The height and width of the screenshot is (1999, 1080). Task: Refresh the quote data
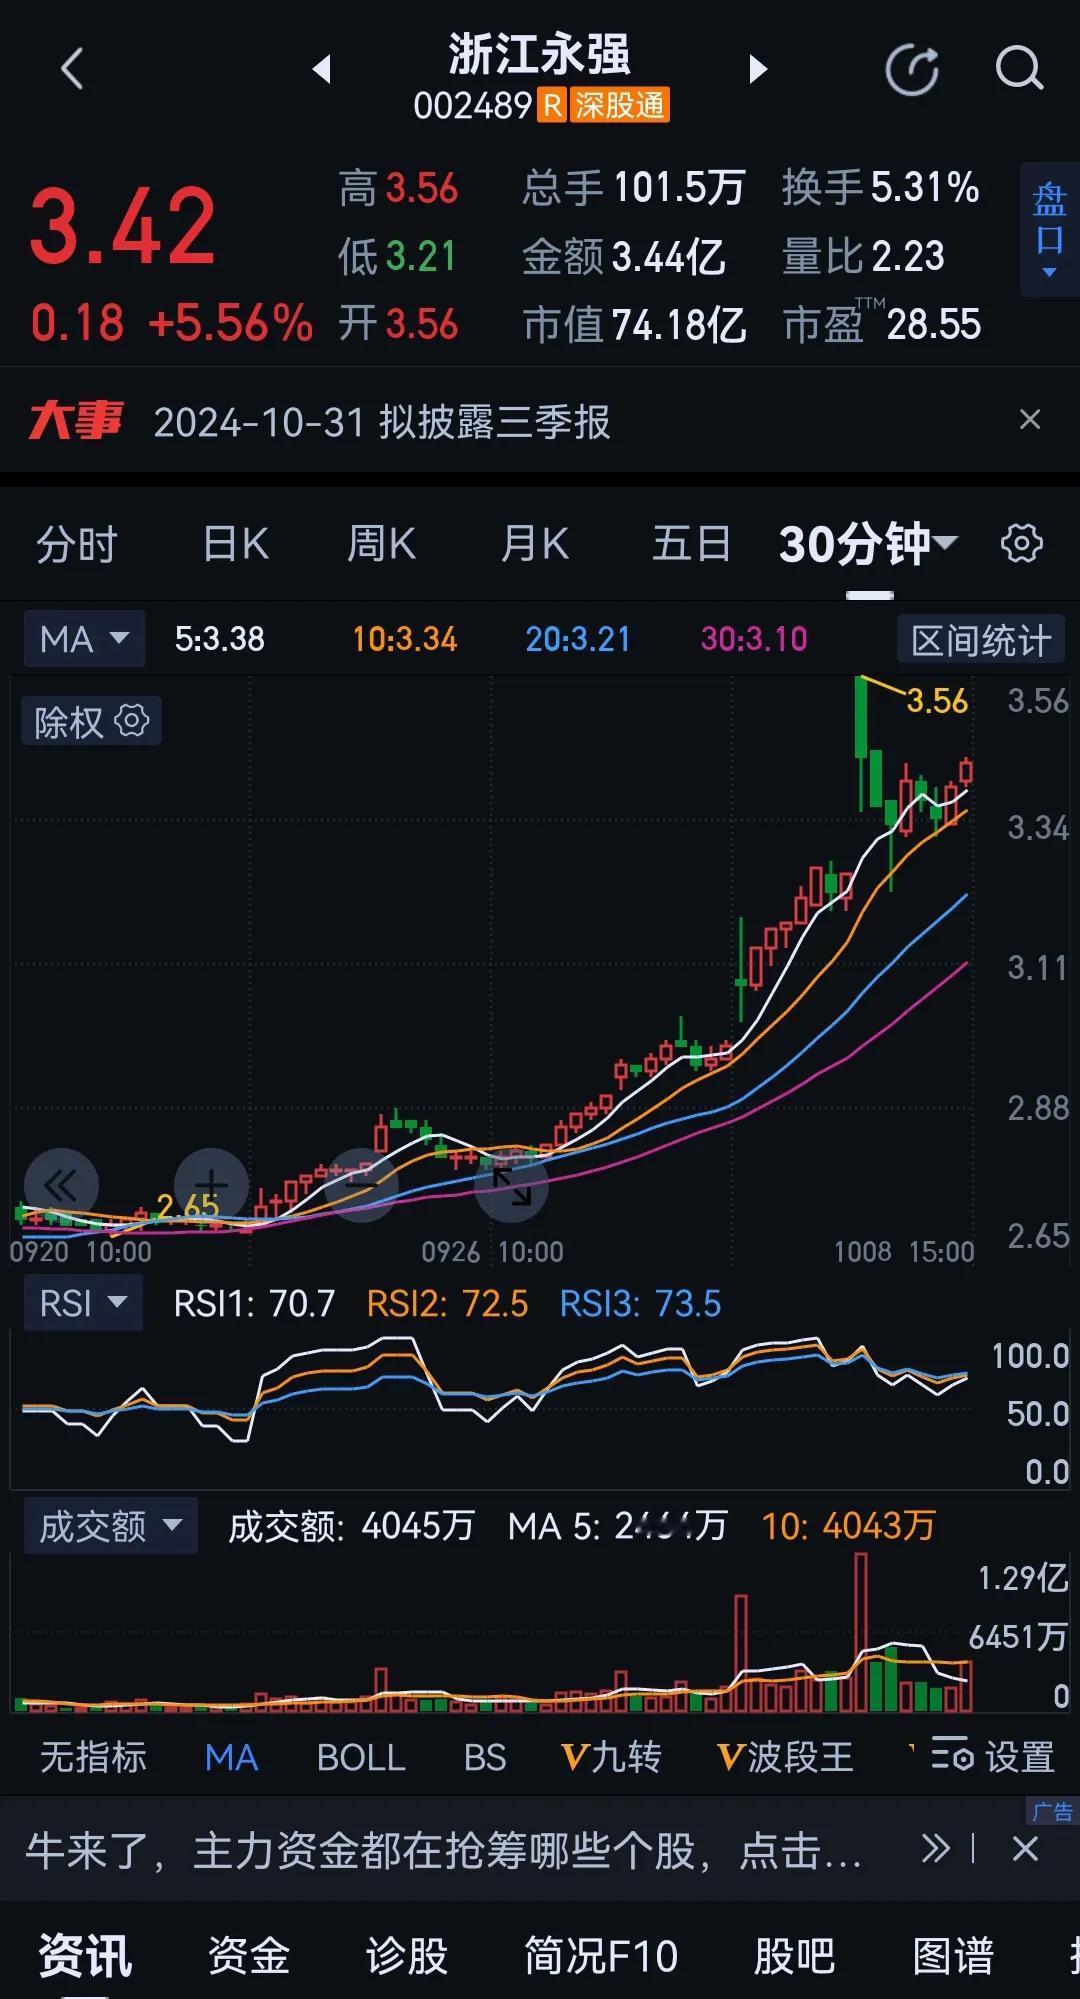tap(912, 69)
